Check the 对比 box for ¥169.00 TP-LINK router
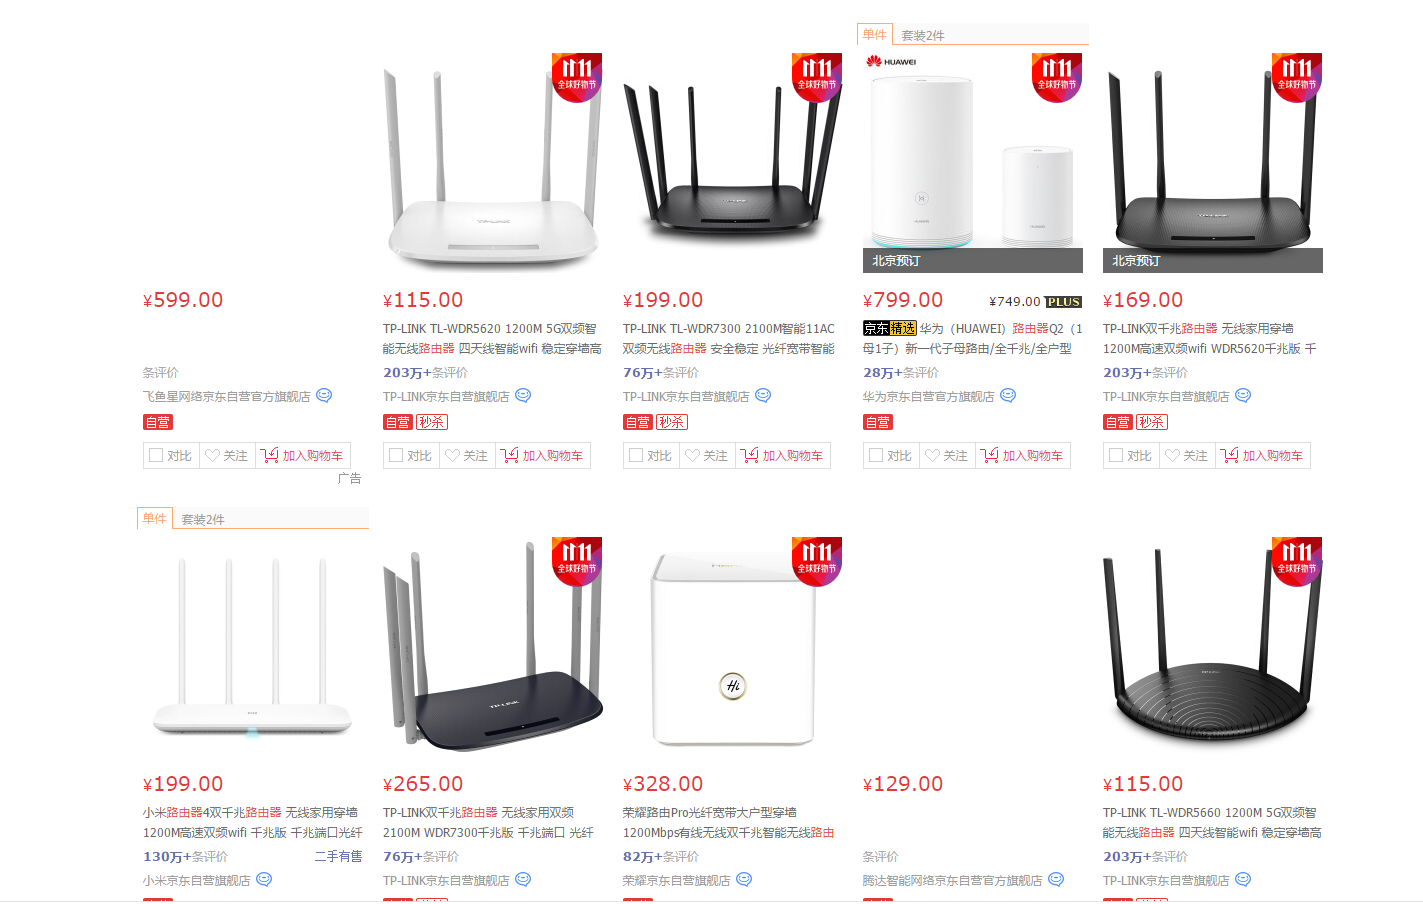Viewport: 1423px width, 904px height. coord(1116,456)
